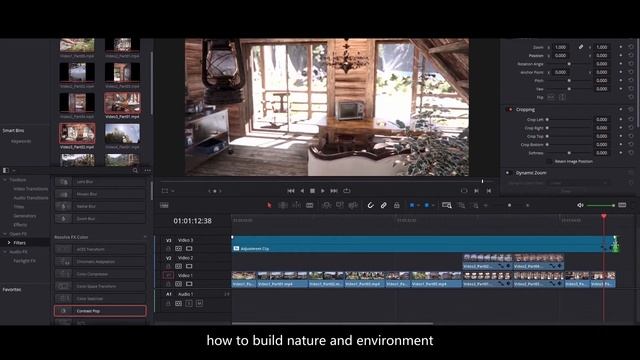The image size is (640, 360).
Task: Click the Match Frame viewer icon
Action: pos(464,191)
